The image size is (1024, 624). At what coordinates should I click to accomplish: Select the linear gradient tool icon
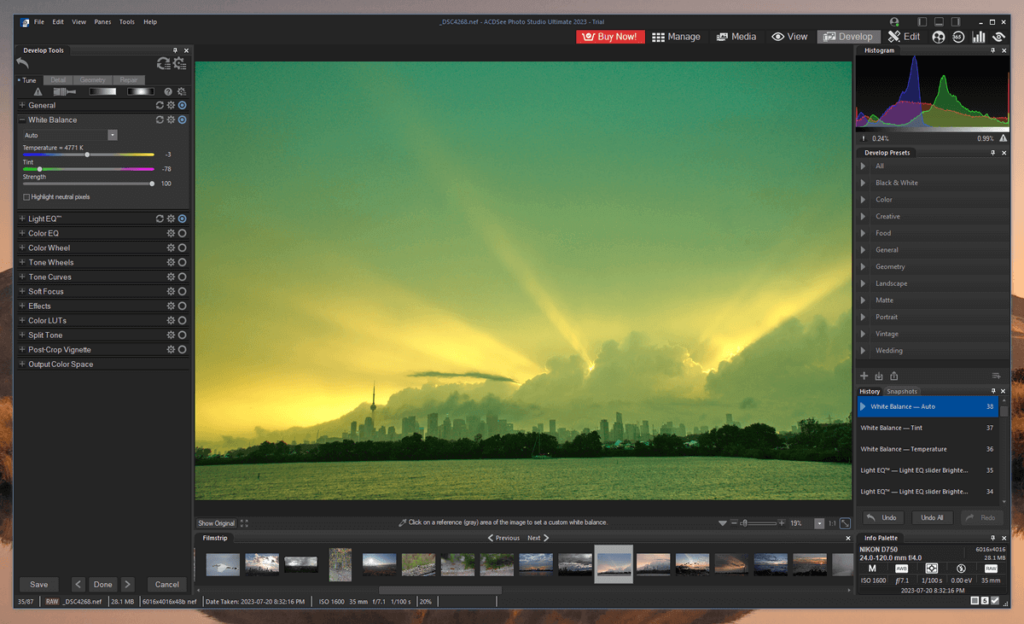[x=103, y=92]
